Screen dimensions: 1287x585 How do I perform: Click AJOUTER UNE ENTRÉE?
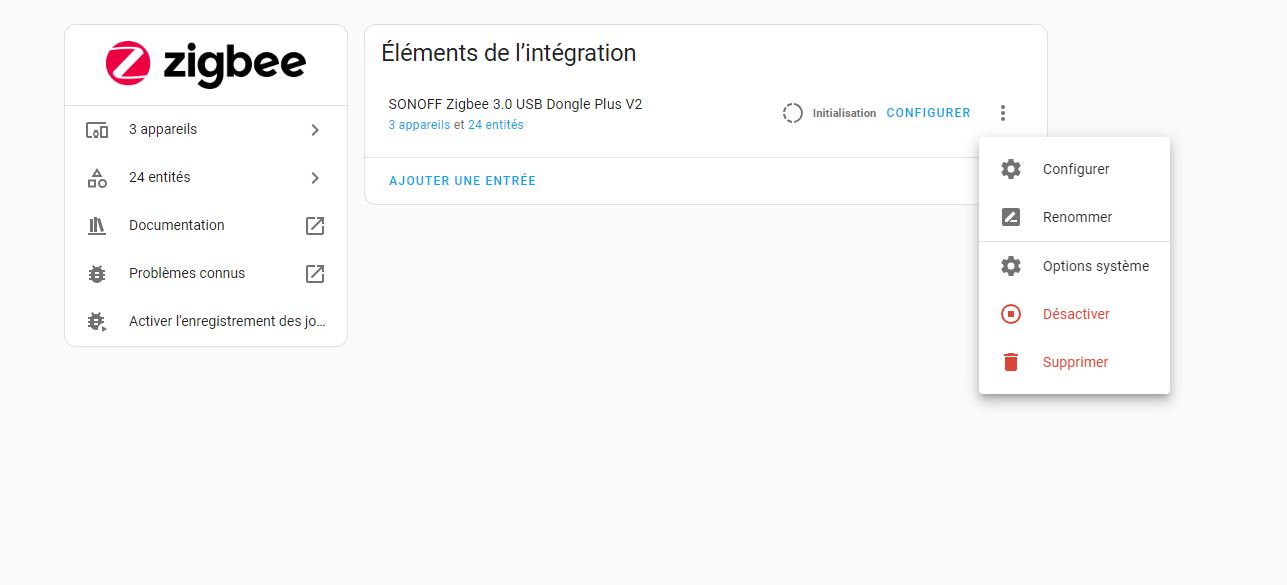(x=462, y=181)
